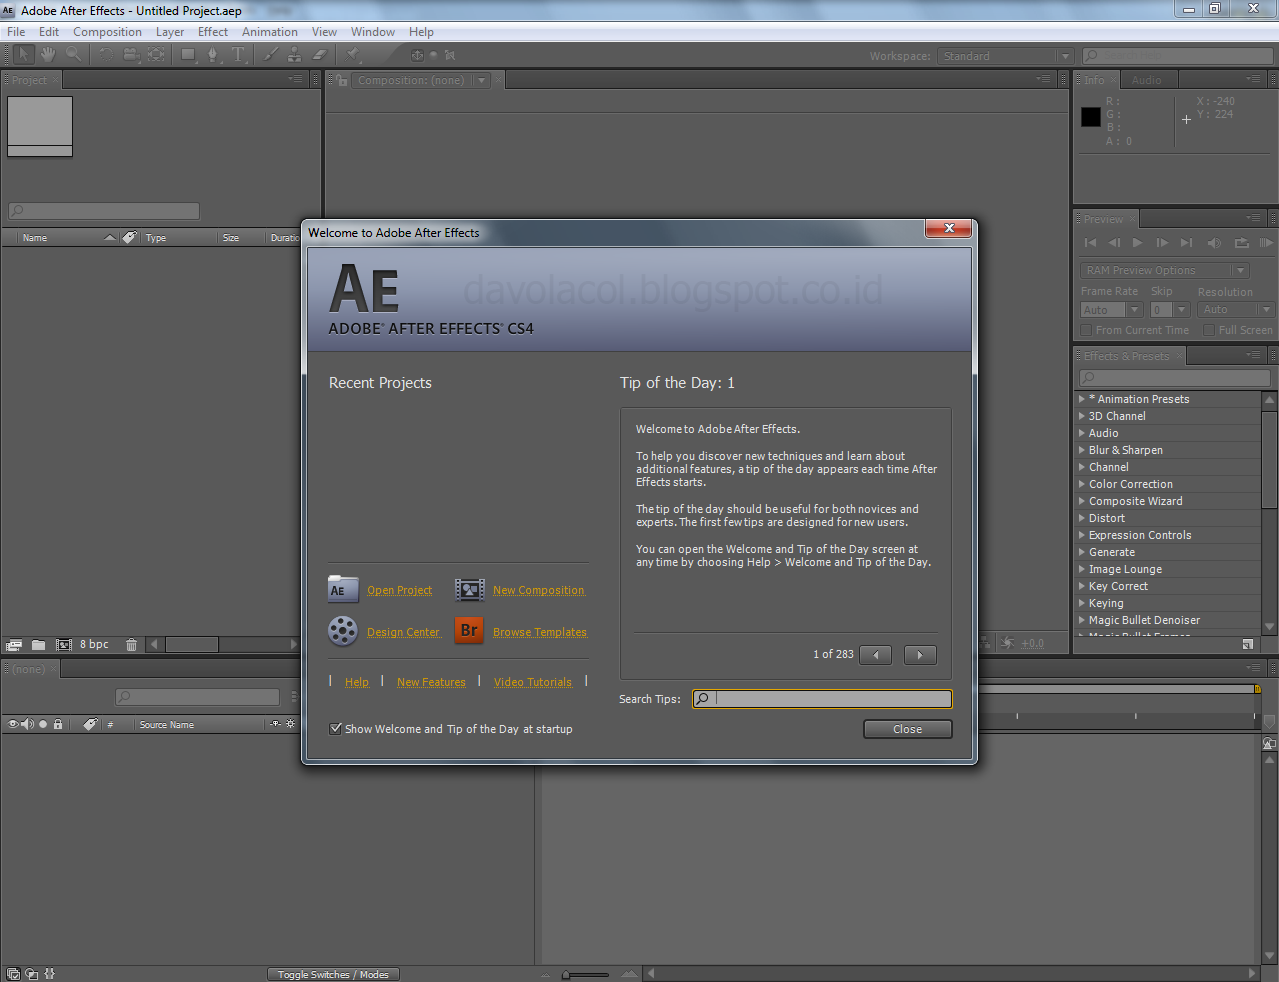The image size is (1279, 982).
Task: Click the New Composition link
Action: [x=539, y=590]
